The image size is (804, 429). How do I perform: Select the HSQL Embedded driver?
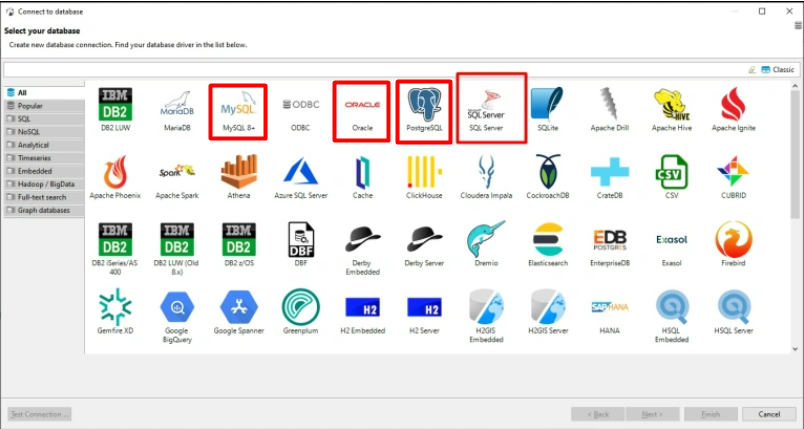(671, 317)
